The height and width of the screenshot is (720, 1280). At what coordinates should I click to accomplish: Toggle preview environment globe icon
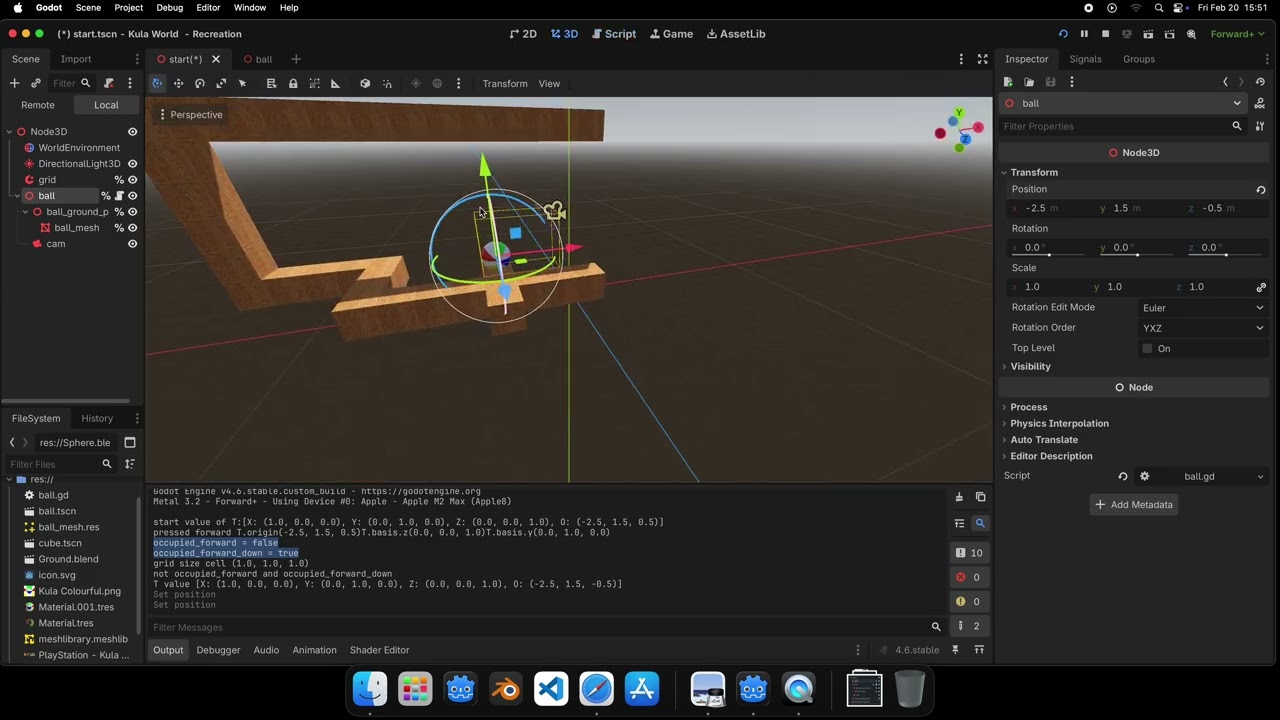[x=437, y=84]
